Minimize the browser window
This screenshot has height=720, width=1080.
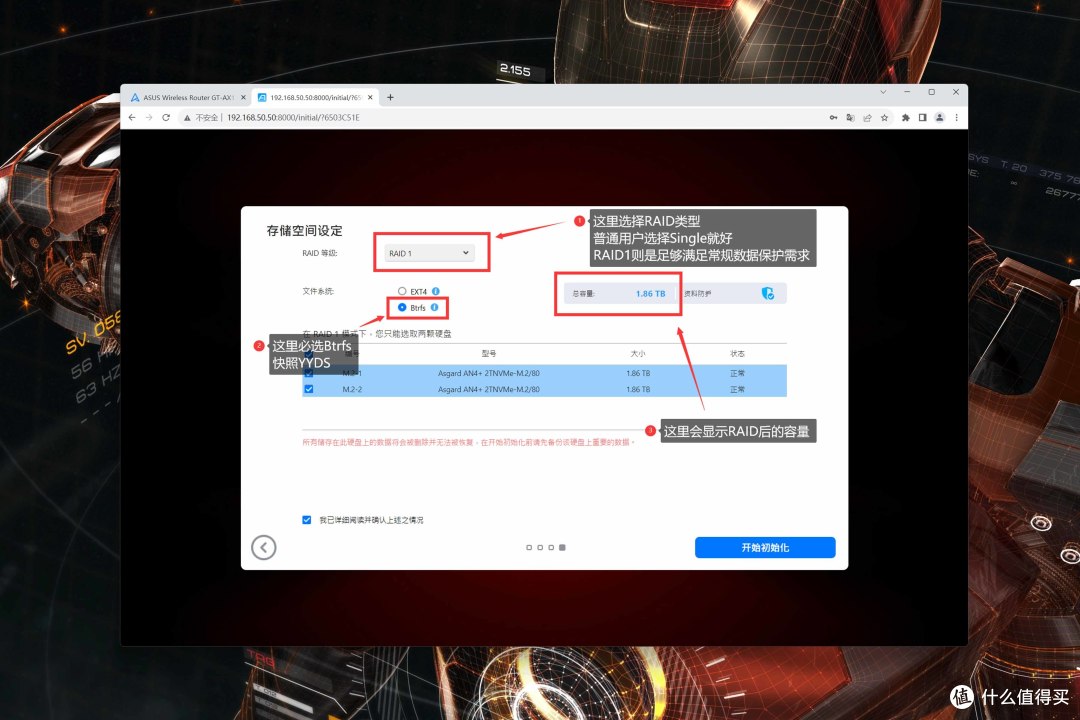[907, 92]
